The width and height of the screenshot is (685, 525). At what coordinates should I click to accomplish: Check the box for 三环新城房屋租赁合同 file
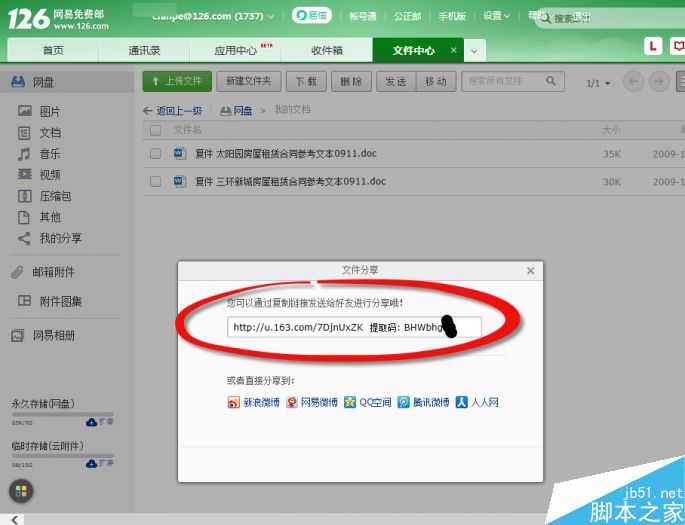click(155, 182)
